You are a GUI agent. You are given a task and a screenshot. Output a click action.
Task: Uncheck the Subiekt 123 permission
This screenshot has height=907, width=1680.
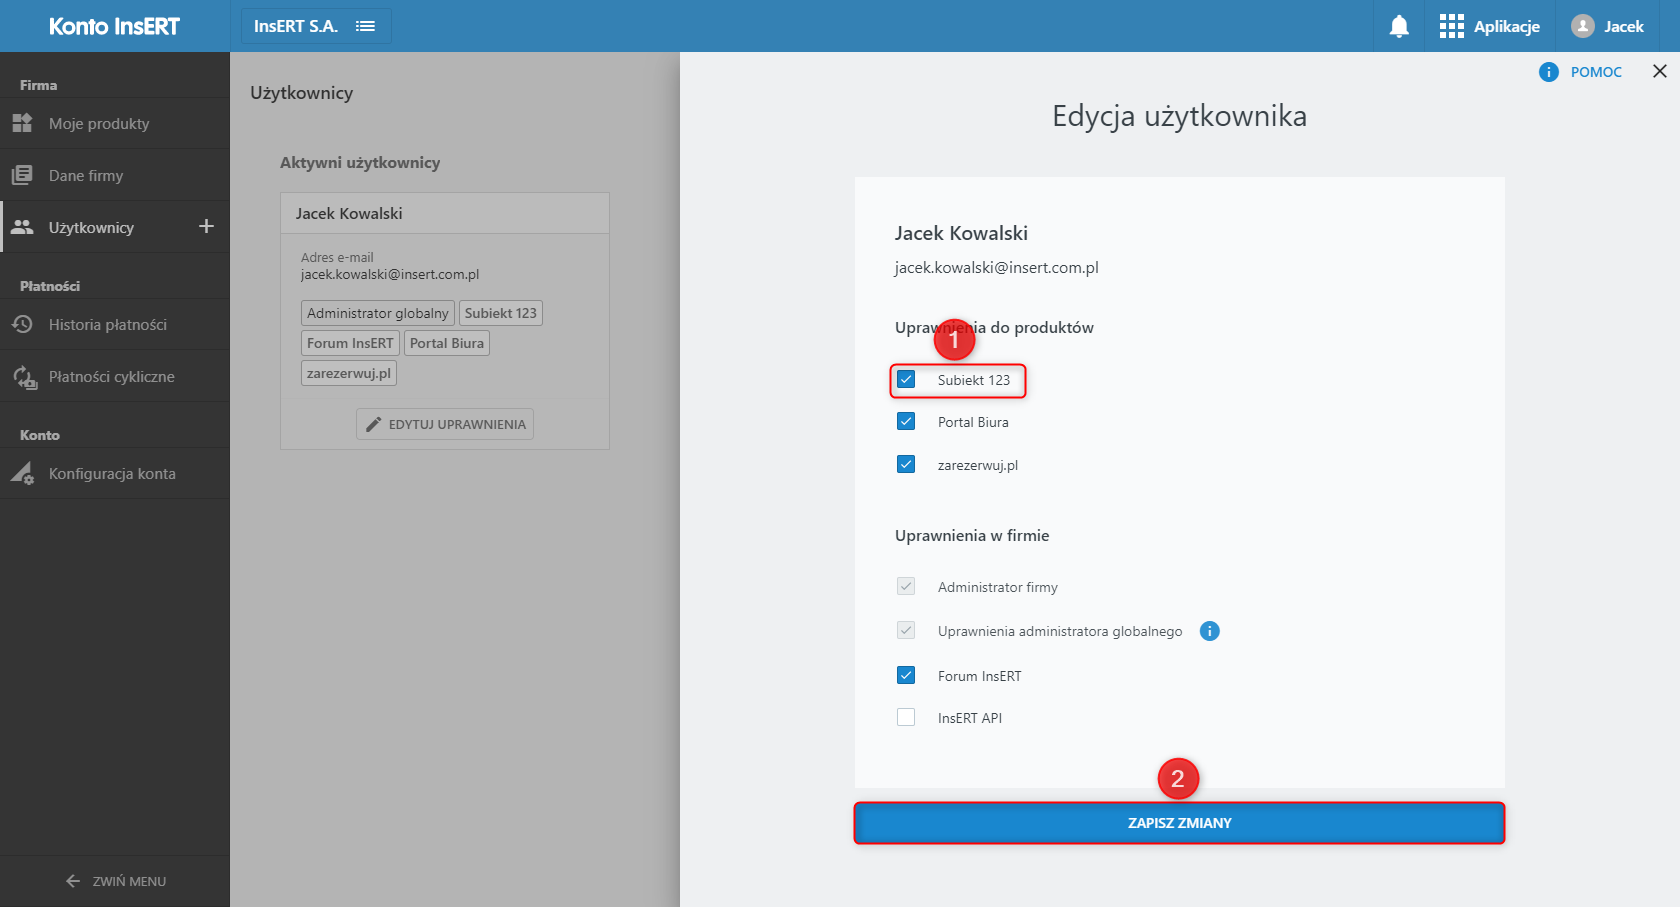[x=906, y=379]
